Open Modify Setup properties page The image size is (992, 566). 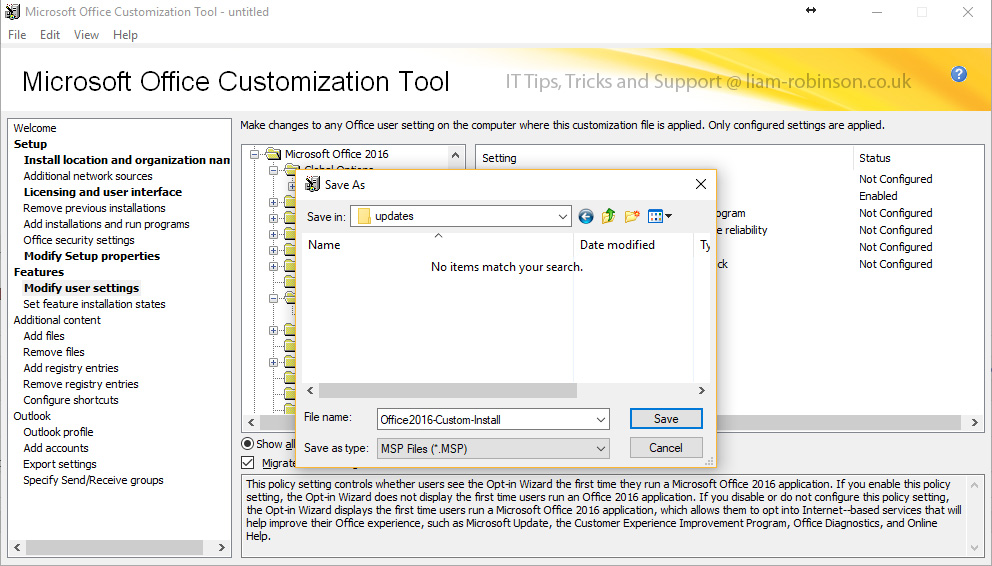[x=92, y=256]
